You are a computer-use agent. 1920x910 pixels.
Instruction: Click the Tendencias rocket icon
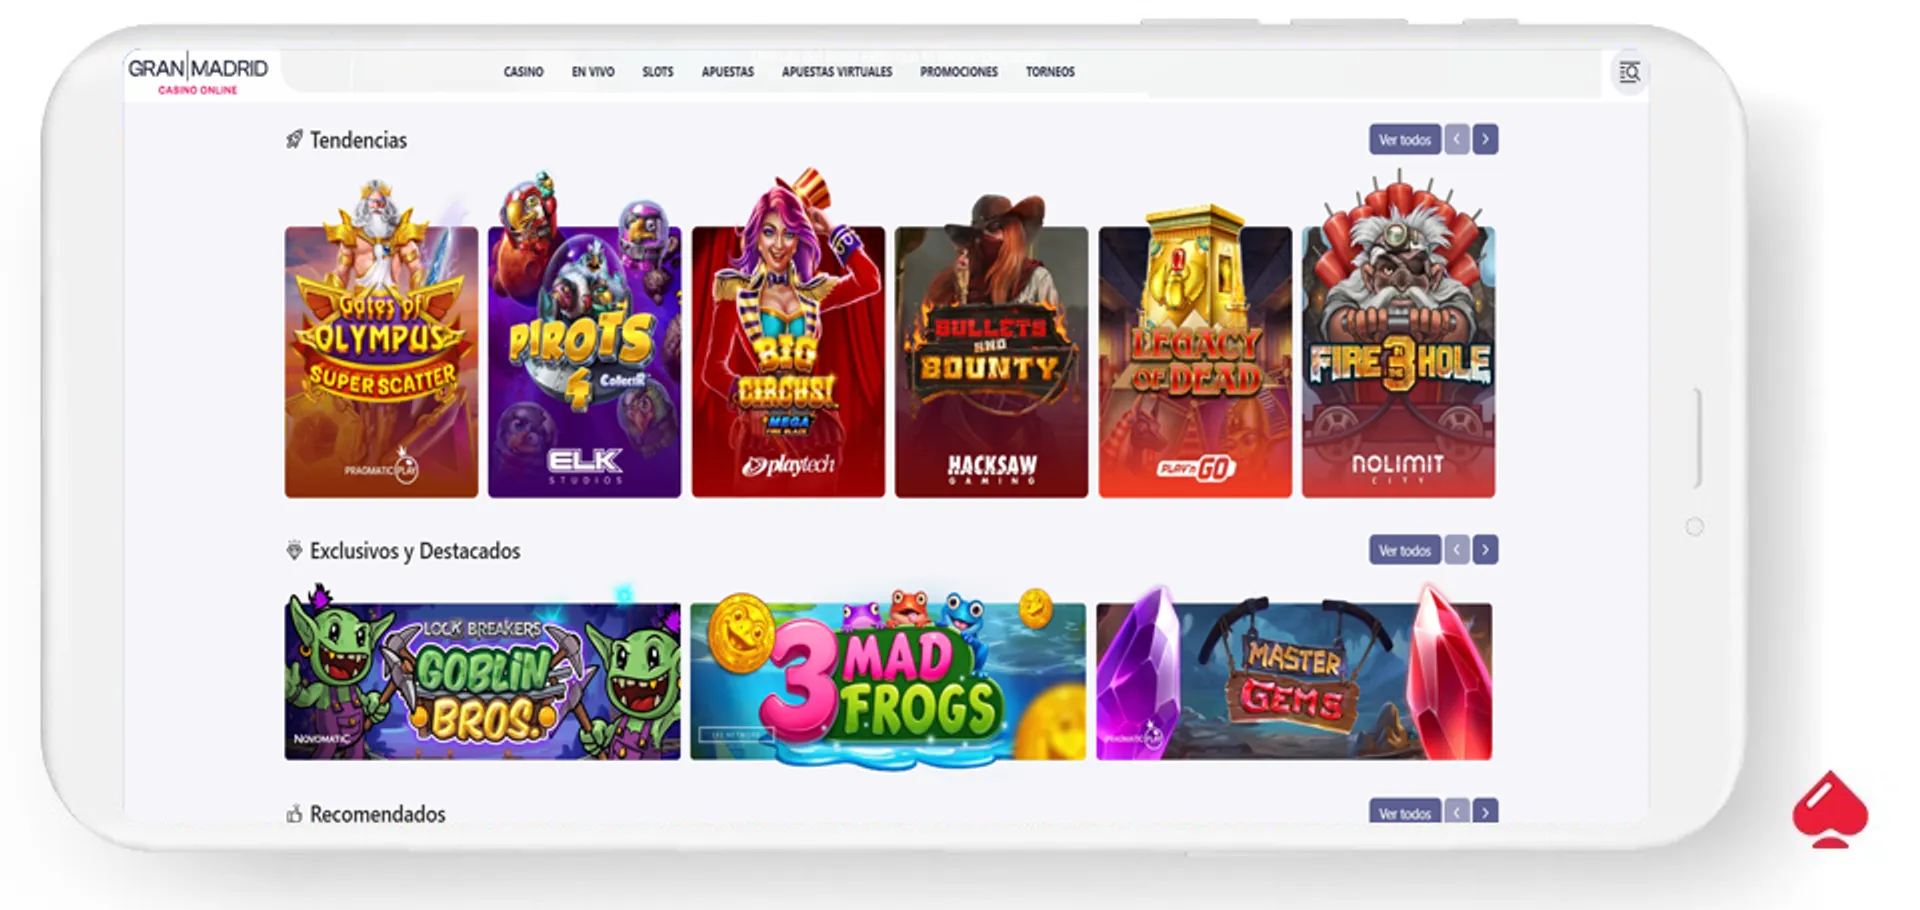coord(294,139)
